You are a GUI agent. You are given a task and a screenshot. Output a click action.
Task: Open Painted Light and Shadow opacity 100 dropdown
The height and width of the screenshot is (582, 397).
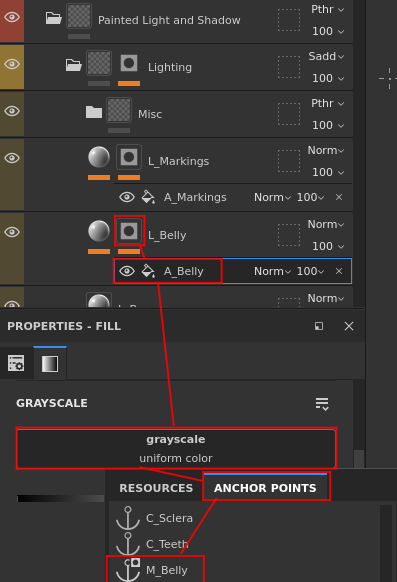coord(328,31)
